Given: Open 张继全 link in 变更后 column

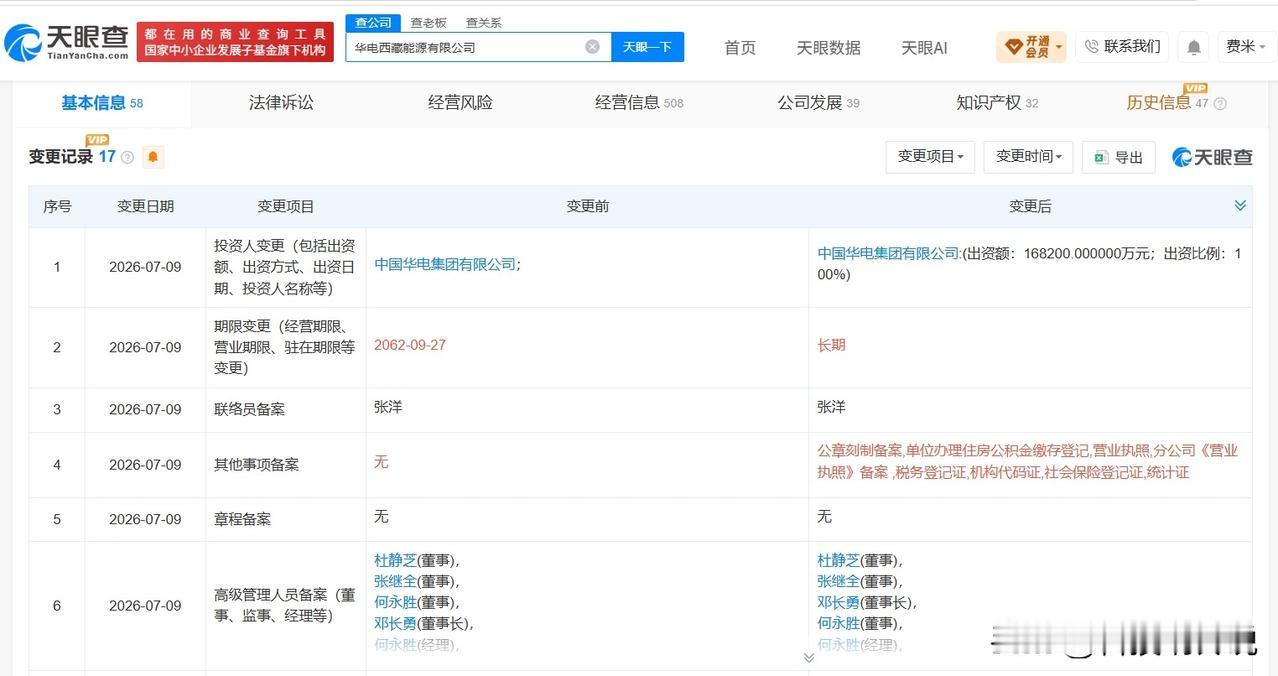Looking at the screenshot, I should (839, 582).
